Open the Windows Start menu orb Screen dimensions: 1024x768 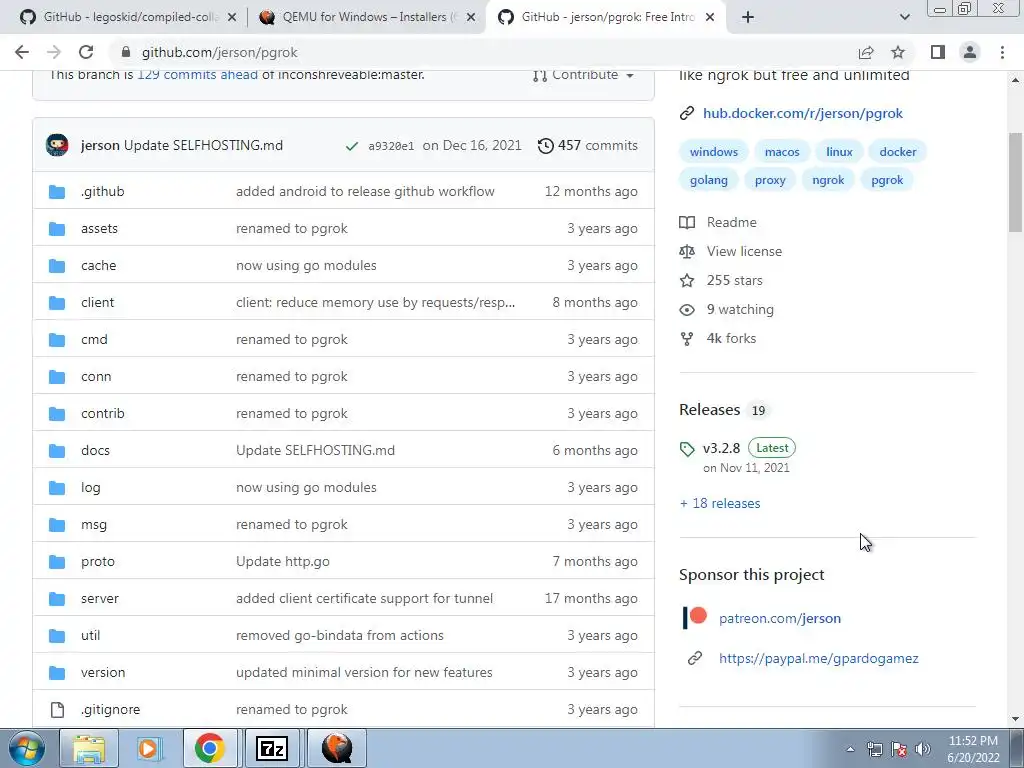tap(26, 749)
